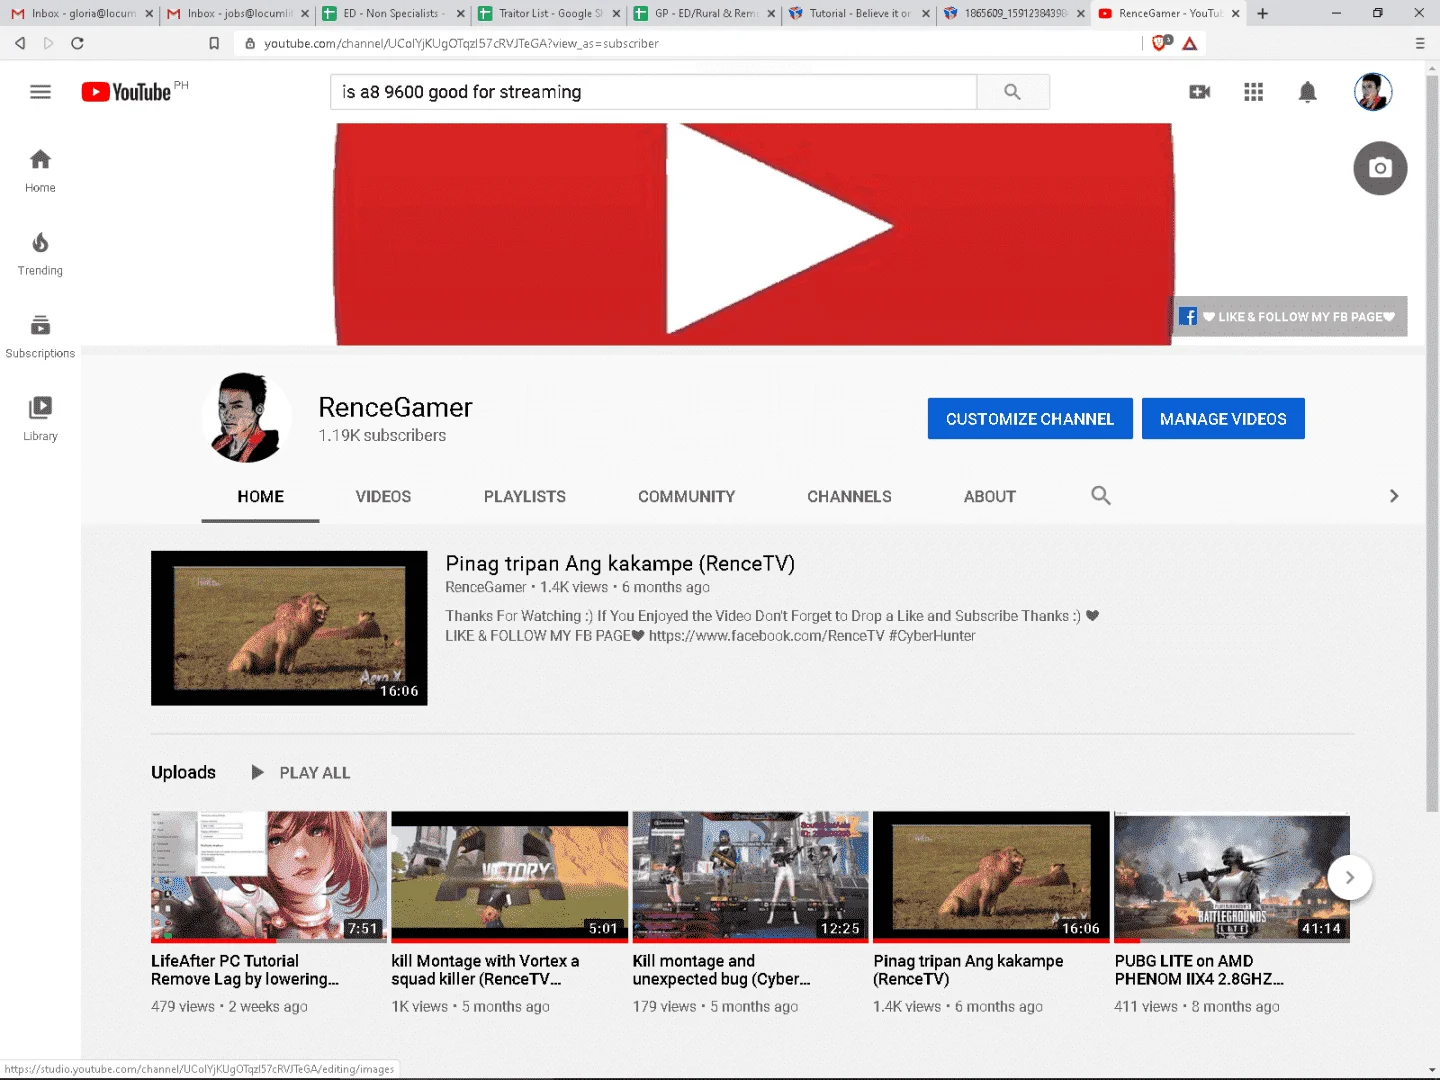Switch to the Traitor List Google Sheets tab
The image size is (1440, 1080).
click(549, 14)
